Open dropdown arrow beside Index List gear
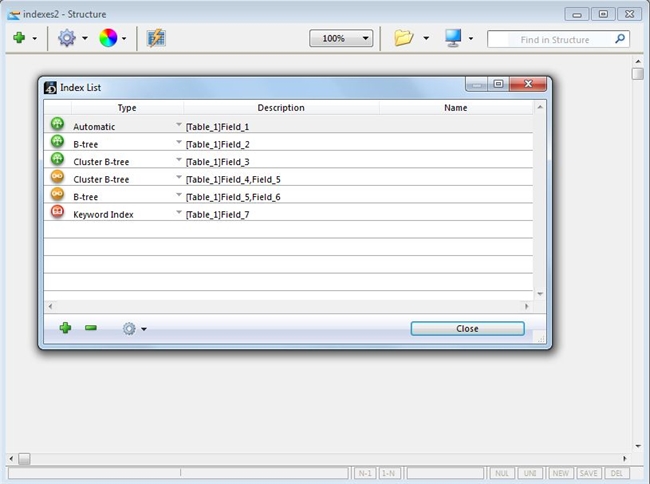The width and height of the screenshot is (650, 484). (144, 329)
